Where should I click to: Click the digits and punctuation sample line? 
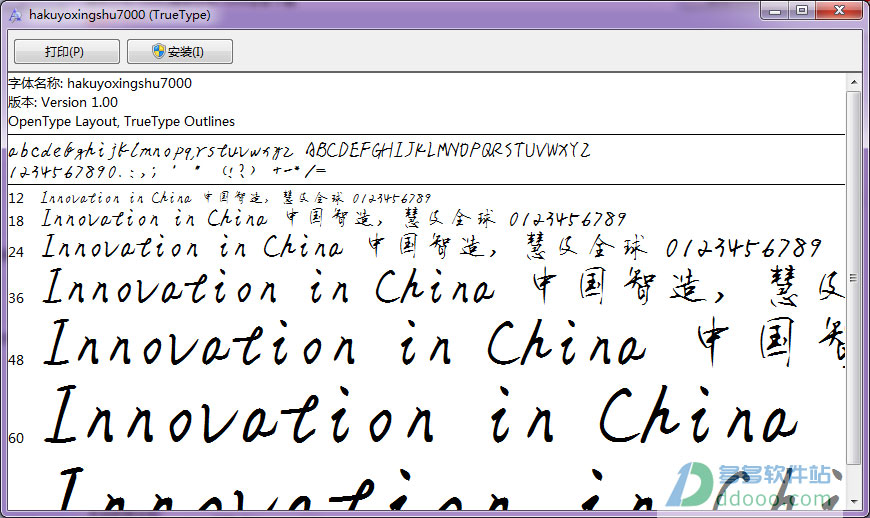point(168,171)
